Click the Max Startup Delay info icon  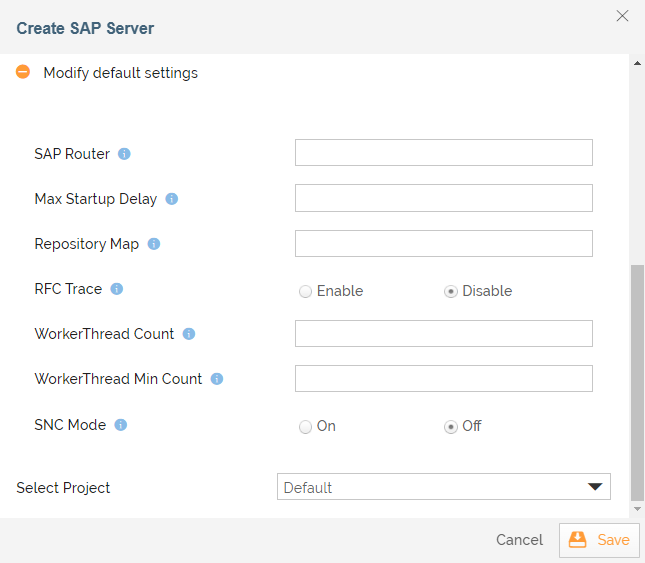coord(171,199)
